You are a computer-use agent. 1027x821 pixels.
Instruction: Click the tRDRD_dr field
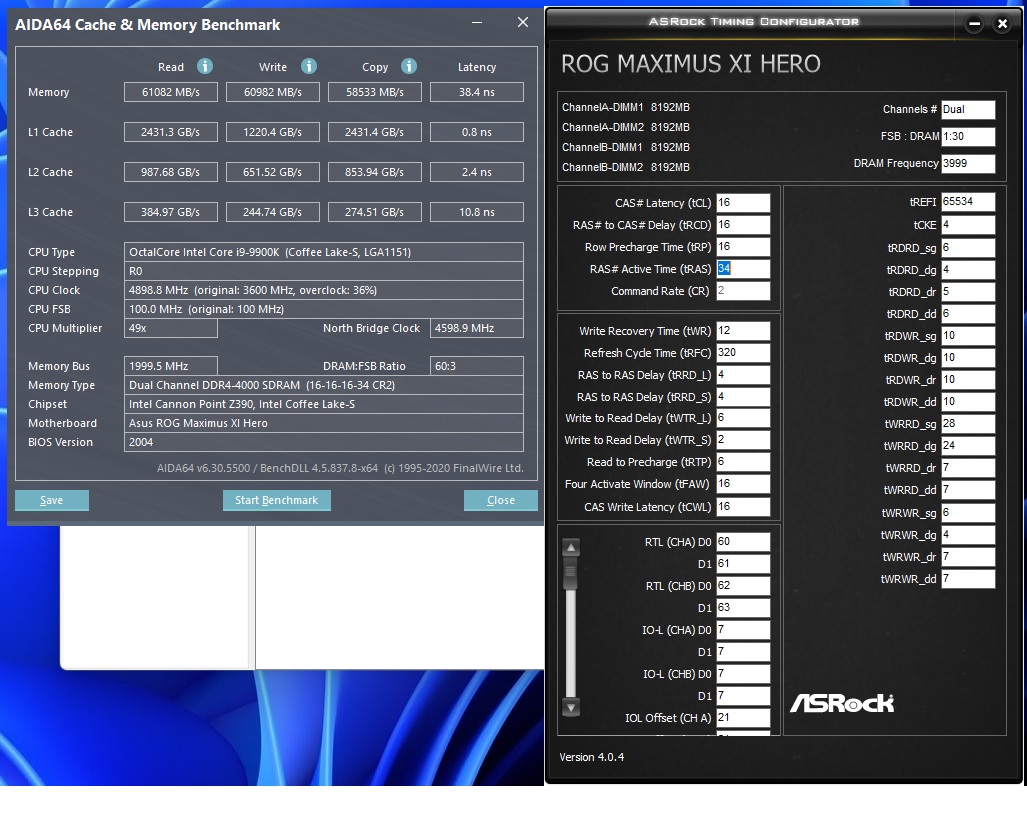click(968, 292)
